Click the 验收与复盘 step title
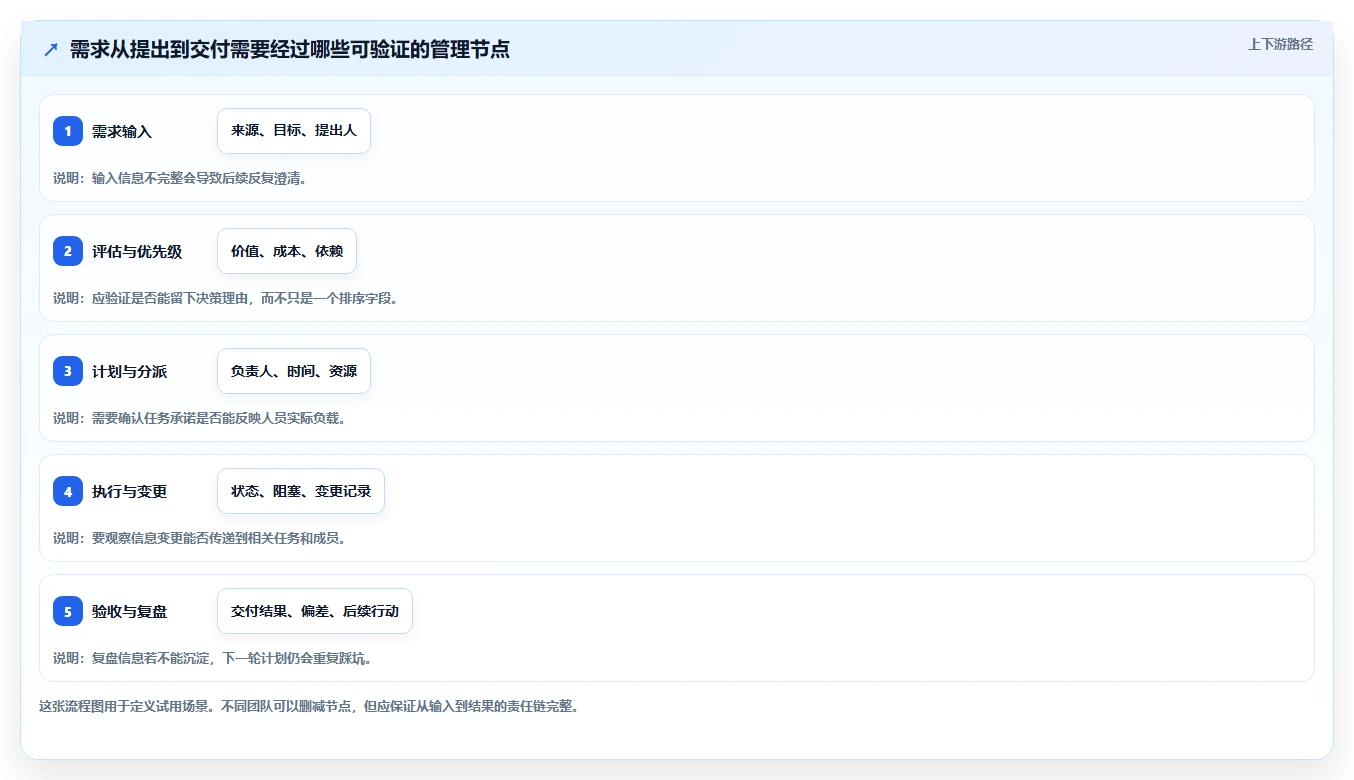This screenshot has height=780, width=1354. tap(129, 611)
